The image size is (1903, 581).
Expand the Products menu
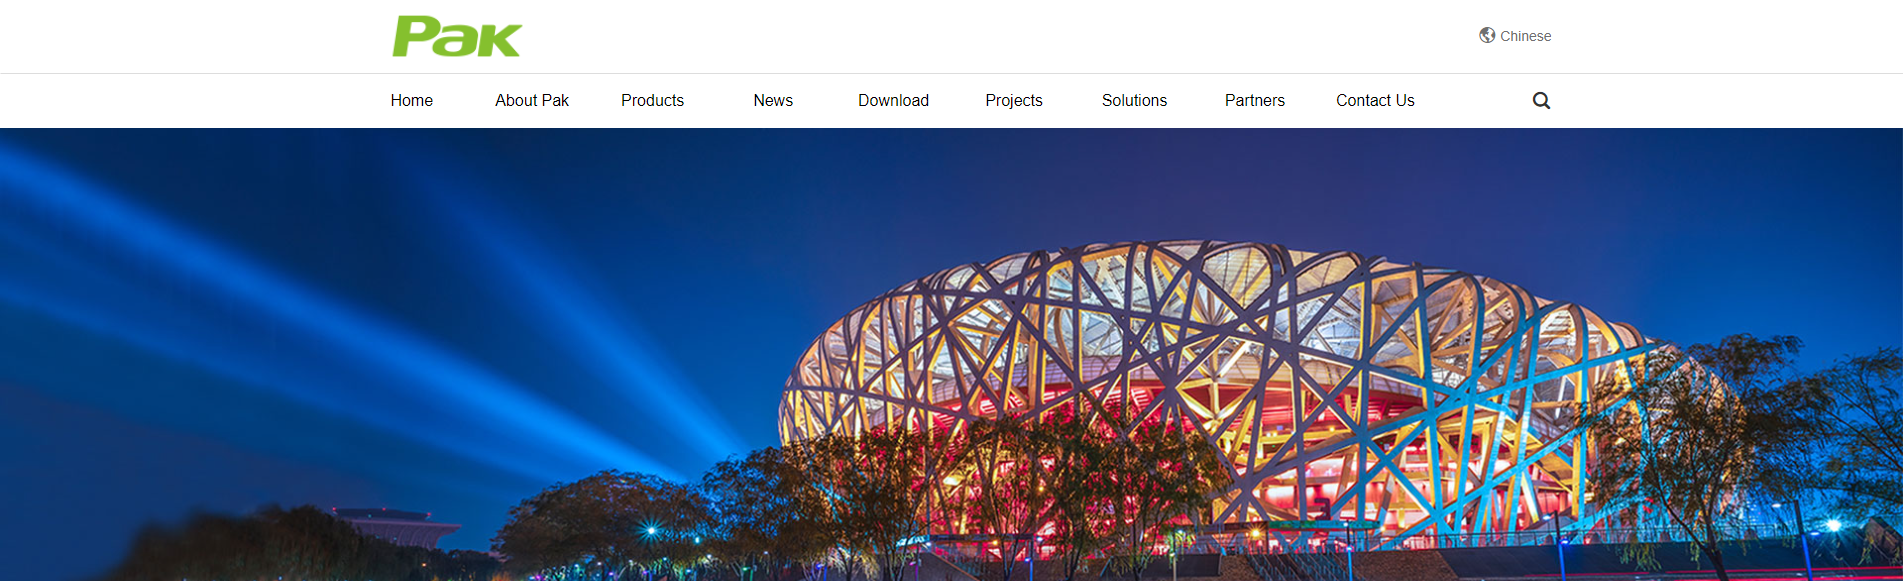click(652, 100)
